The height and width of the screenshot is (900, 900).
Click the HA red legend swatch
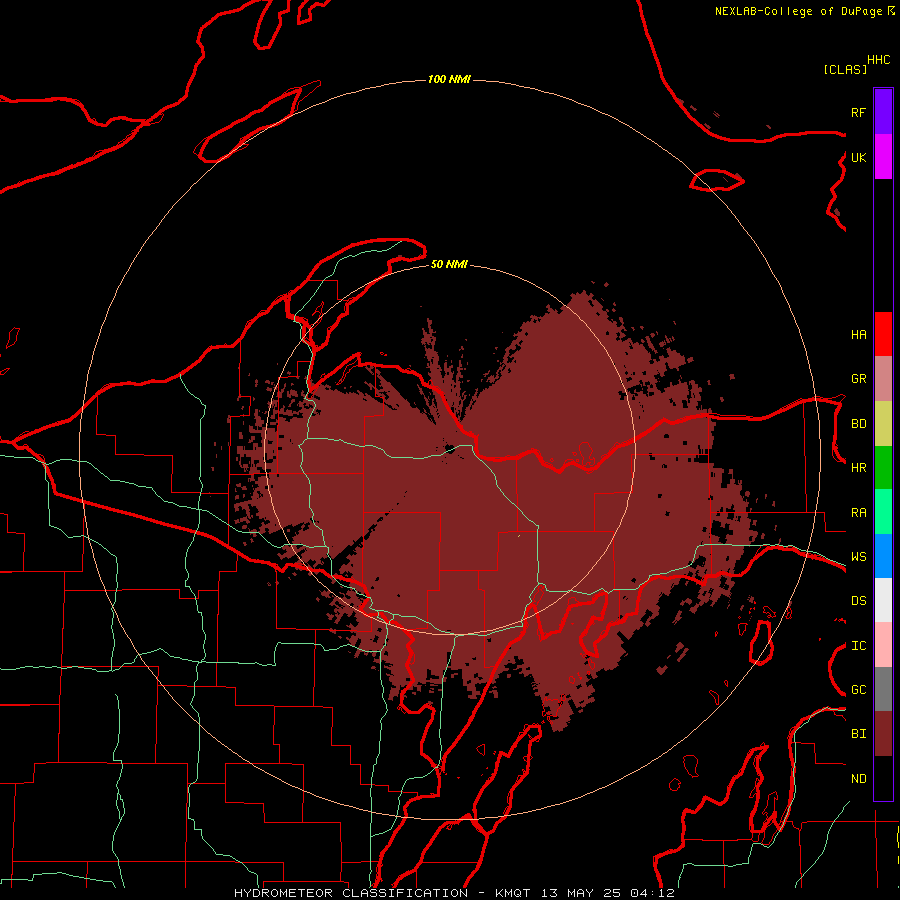point(883,334)
